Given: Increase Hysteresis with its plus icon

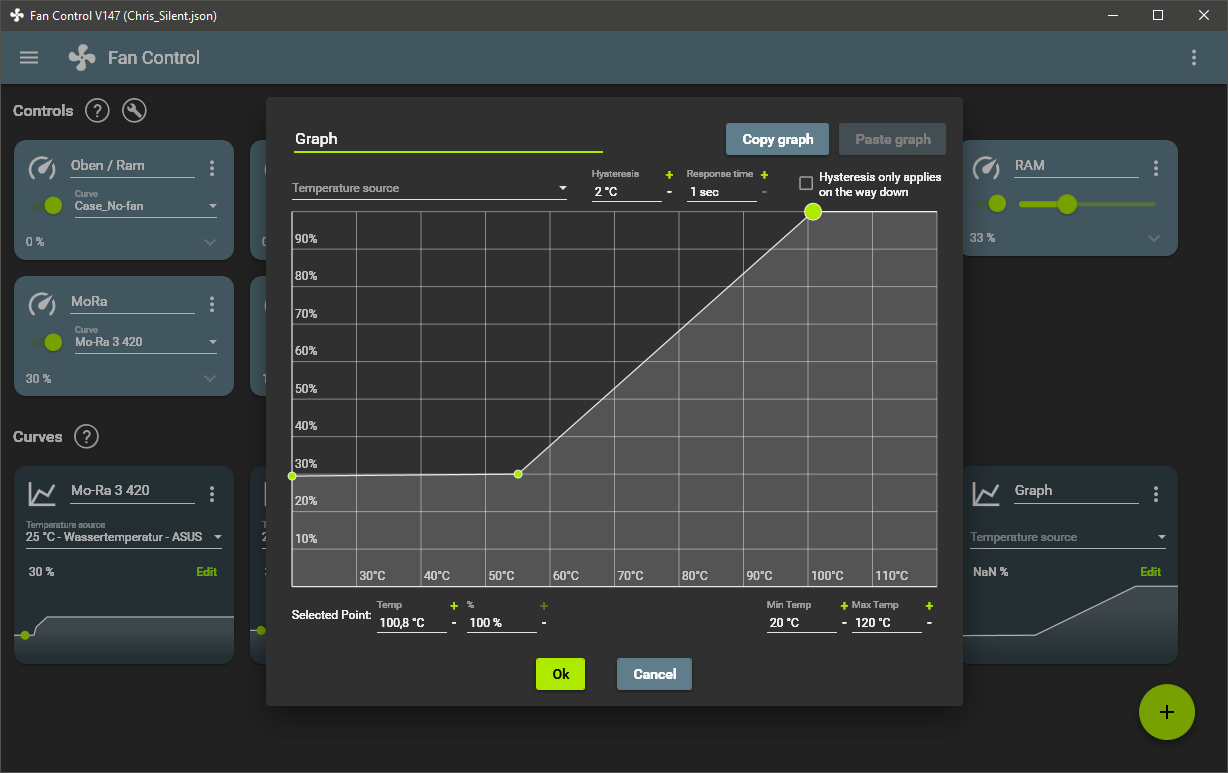Looking at the screenshot, I should (x=669, y=174).
